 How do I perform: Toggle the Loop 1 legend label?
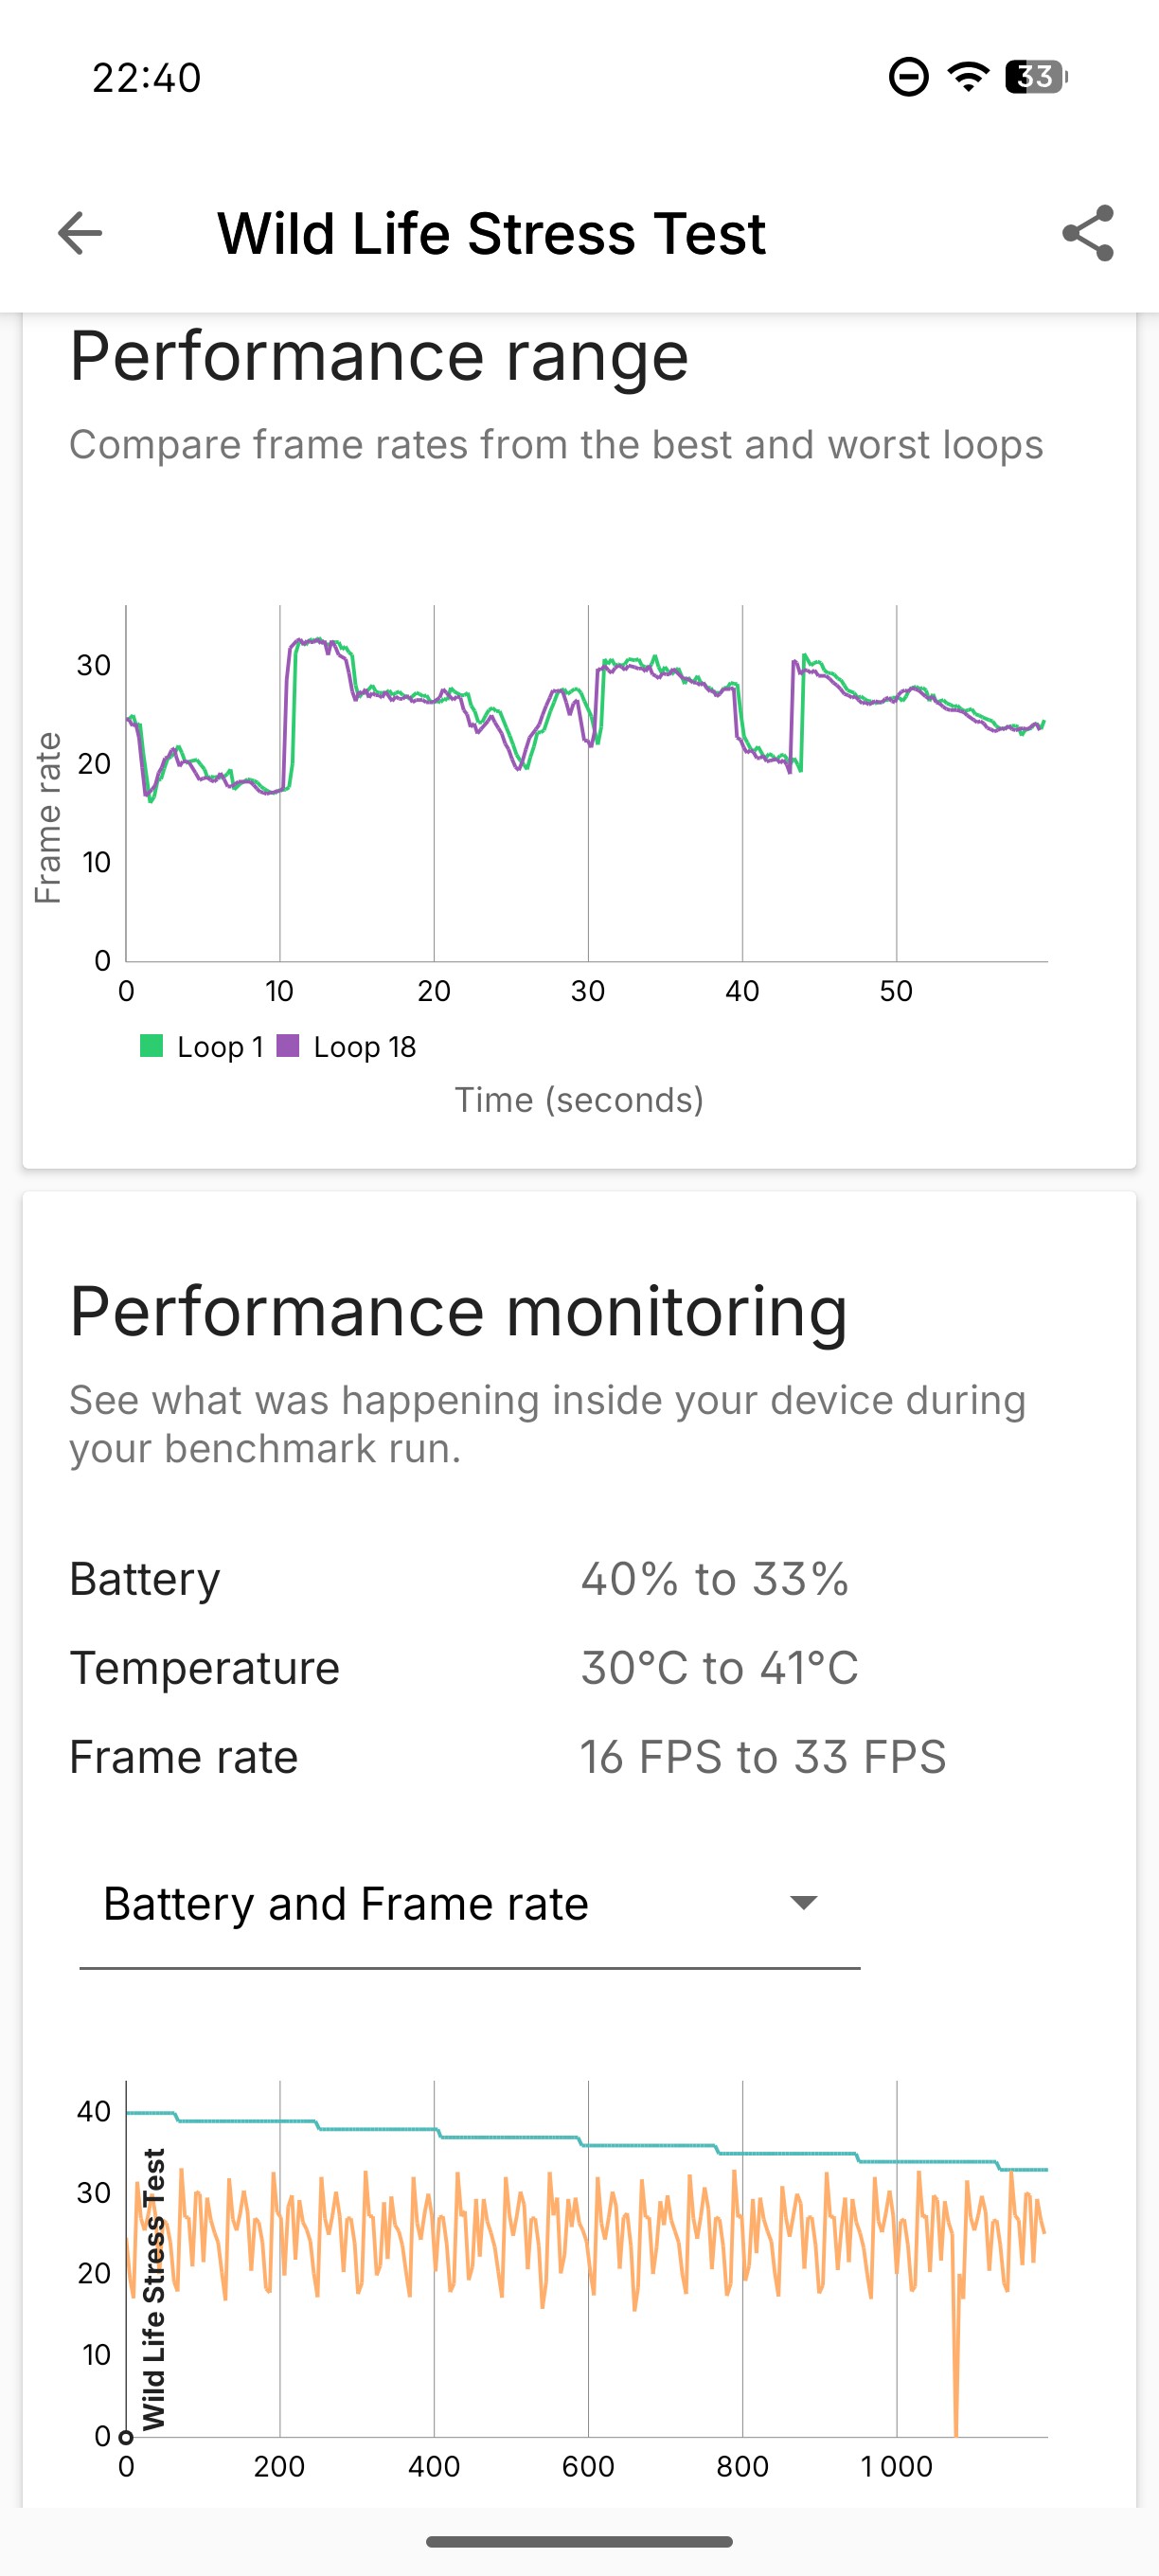220,1047
